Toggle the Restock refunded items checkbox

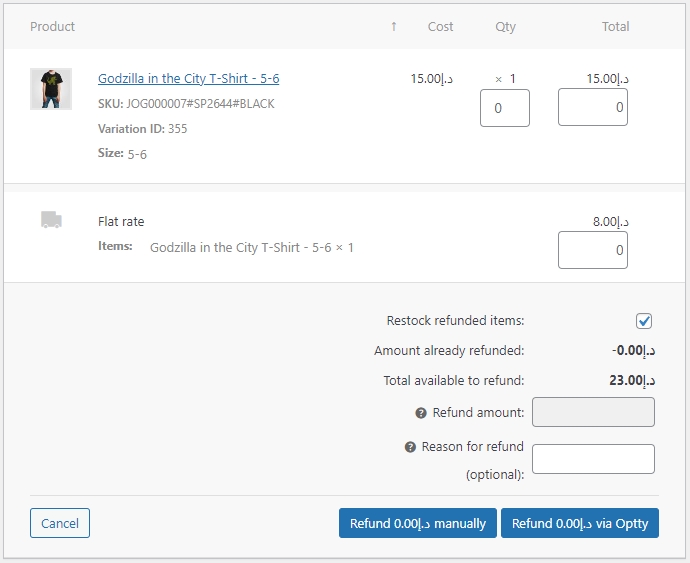click(644, 321)
